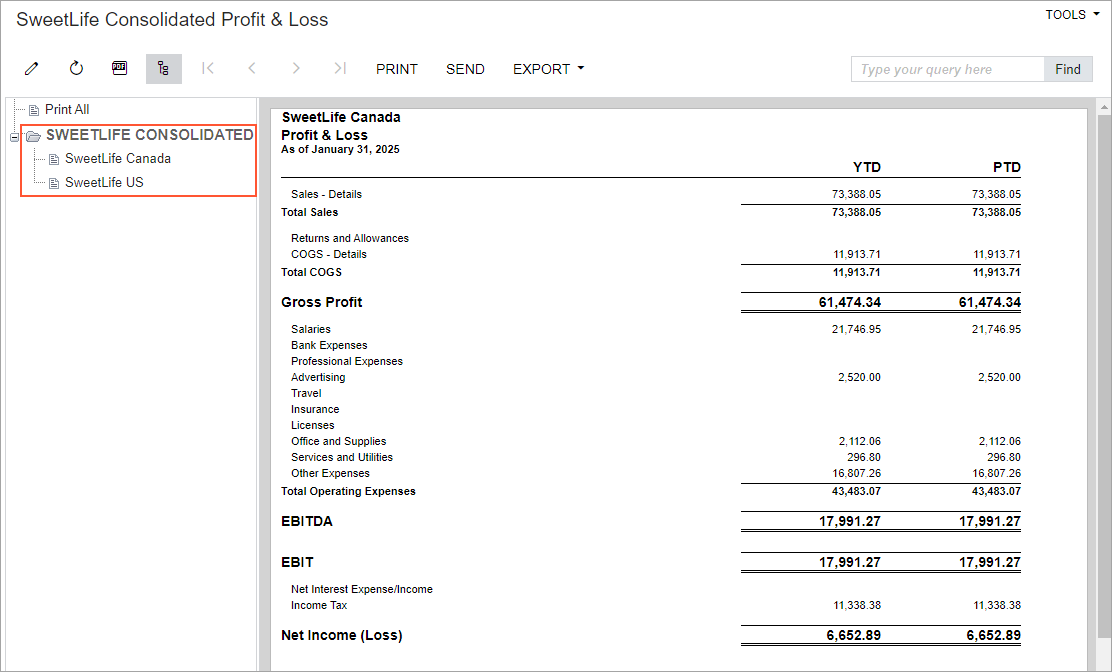
Task: Click the query search input field
Action: coord(947,69)
